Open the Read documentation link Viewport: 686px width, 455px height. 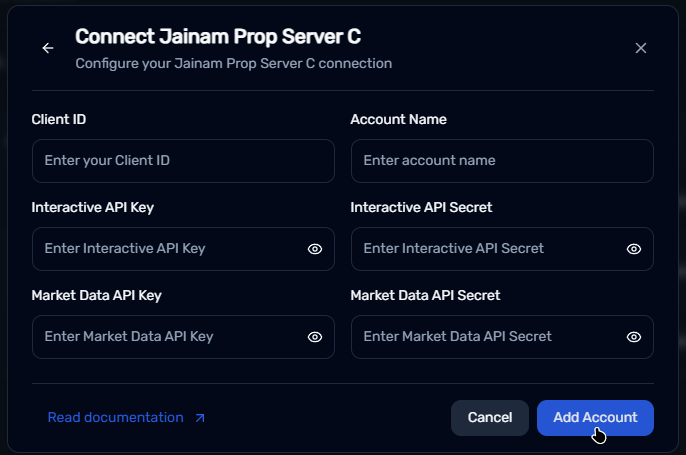(x=116, y=418)
